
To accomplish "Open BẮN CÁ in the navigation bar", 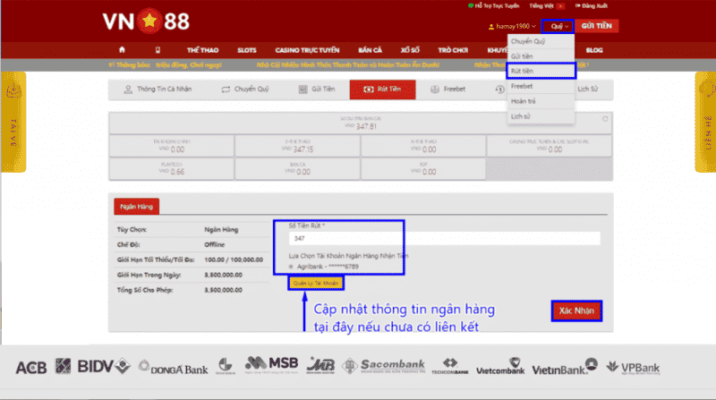I will coord(370,50).
